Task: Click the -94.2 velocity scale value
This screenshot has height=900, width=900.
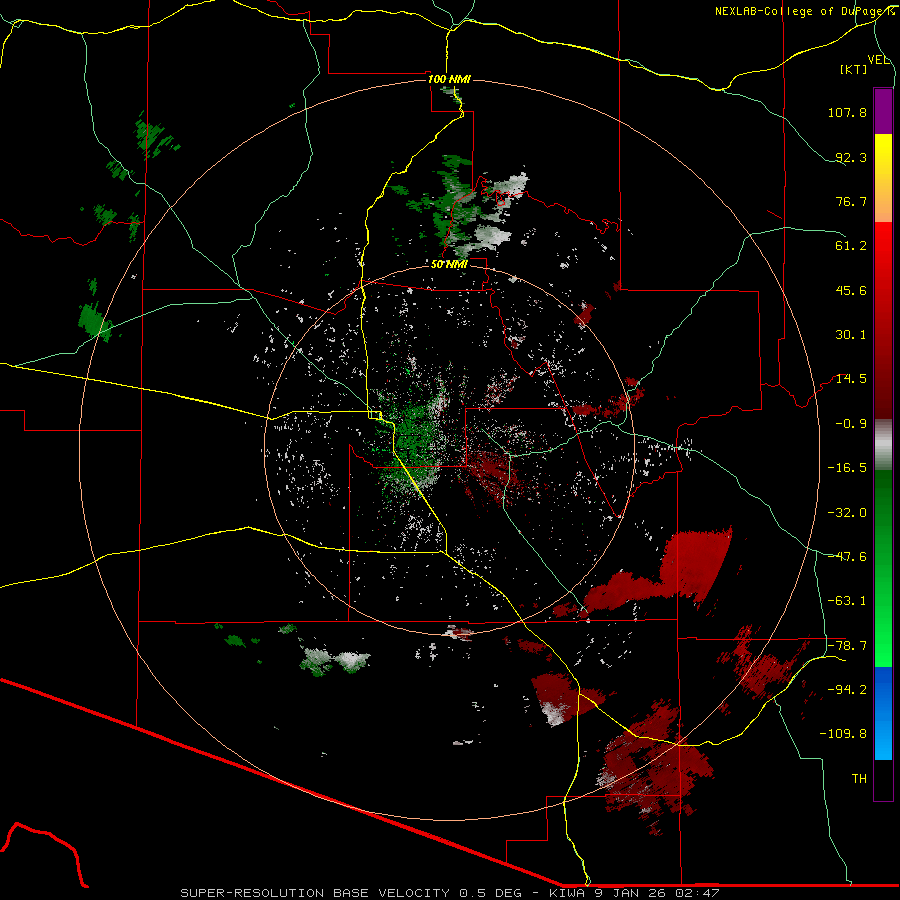Action: coord(847,690)
